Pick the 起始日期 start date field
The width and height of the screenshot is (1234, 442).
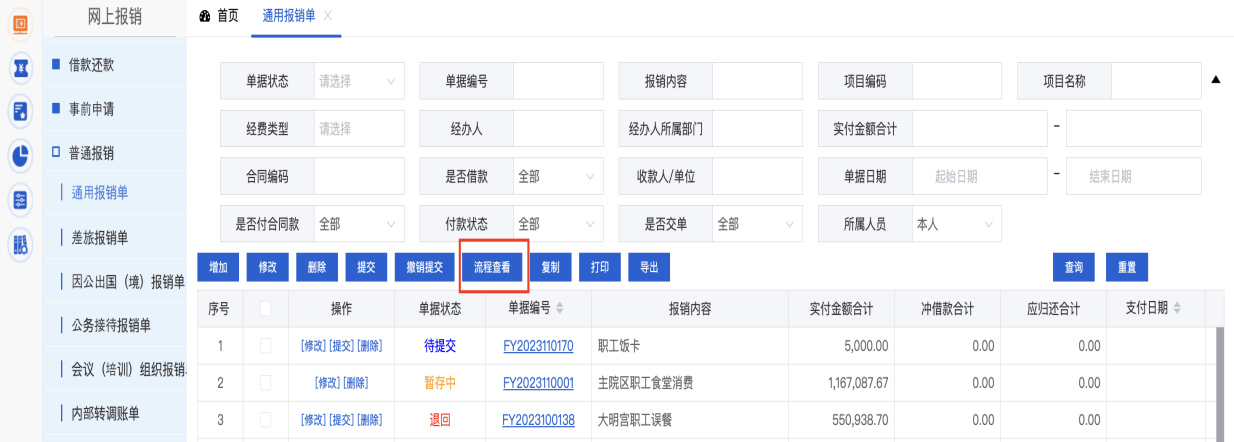[x=979, y=176]
